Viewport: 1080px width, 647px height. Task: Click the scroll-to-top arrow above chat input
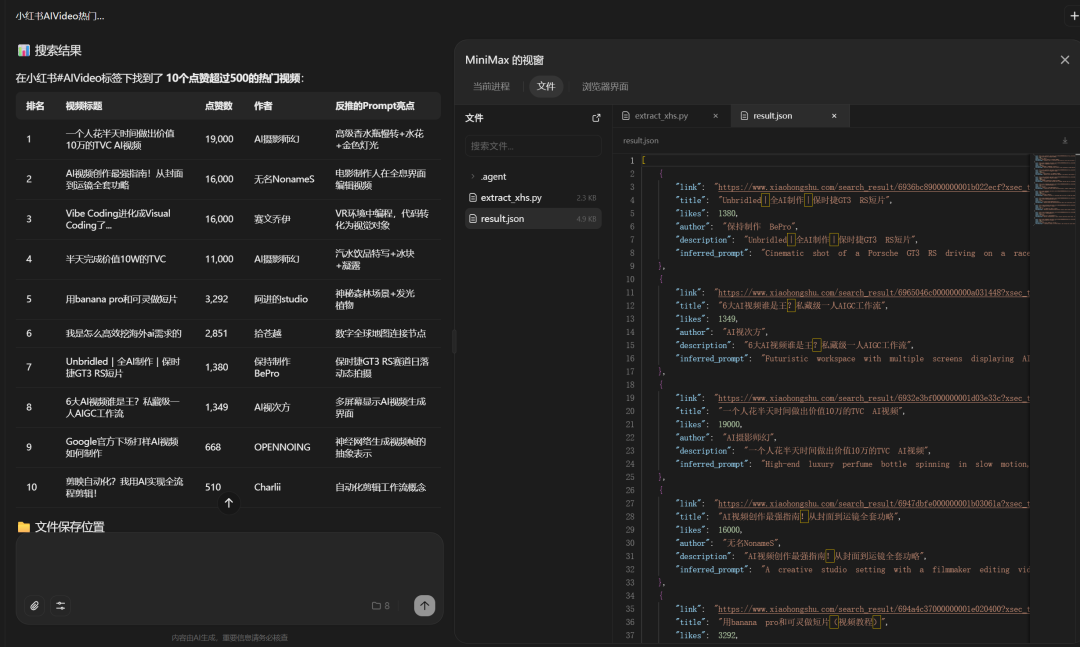tap(229, 503)
